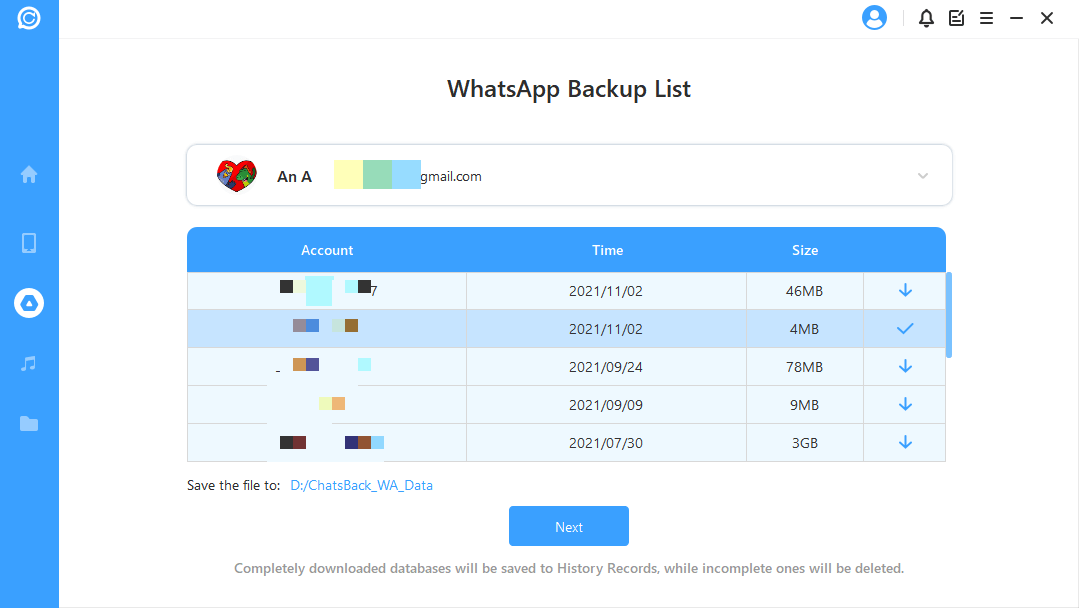Click the Next button
This screenshot has height=608, width=1079.
click(569, 526)
